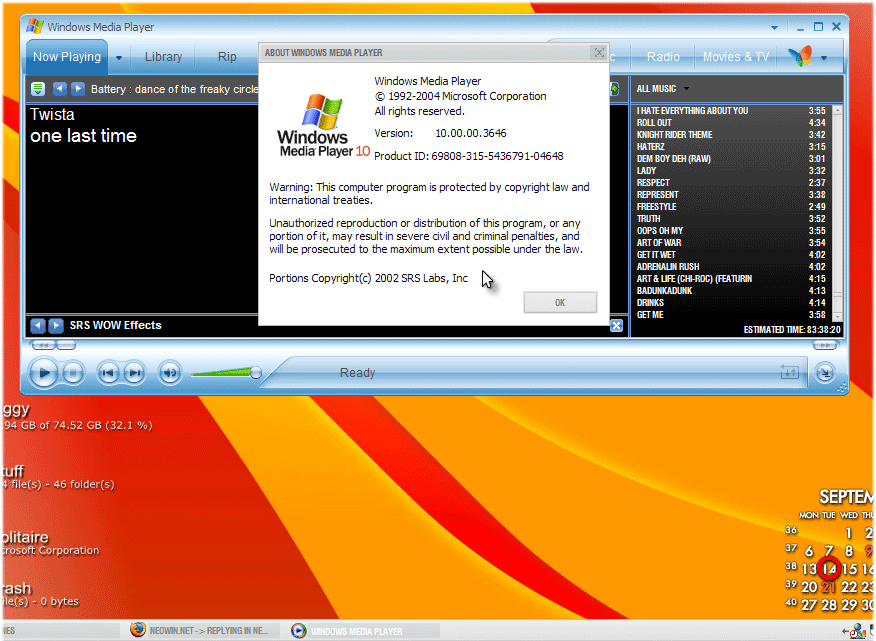Open the Movies & TV tab
876x641 pixels.
735,57
